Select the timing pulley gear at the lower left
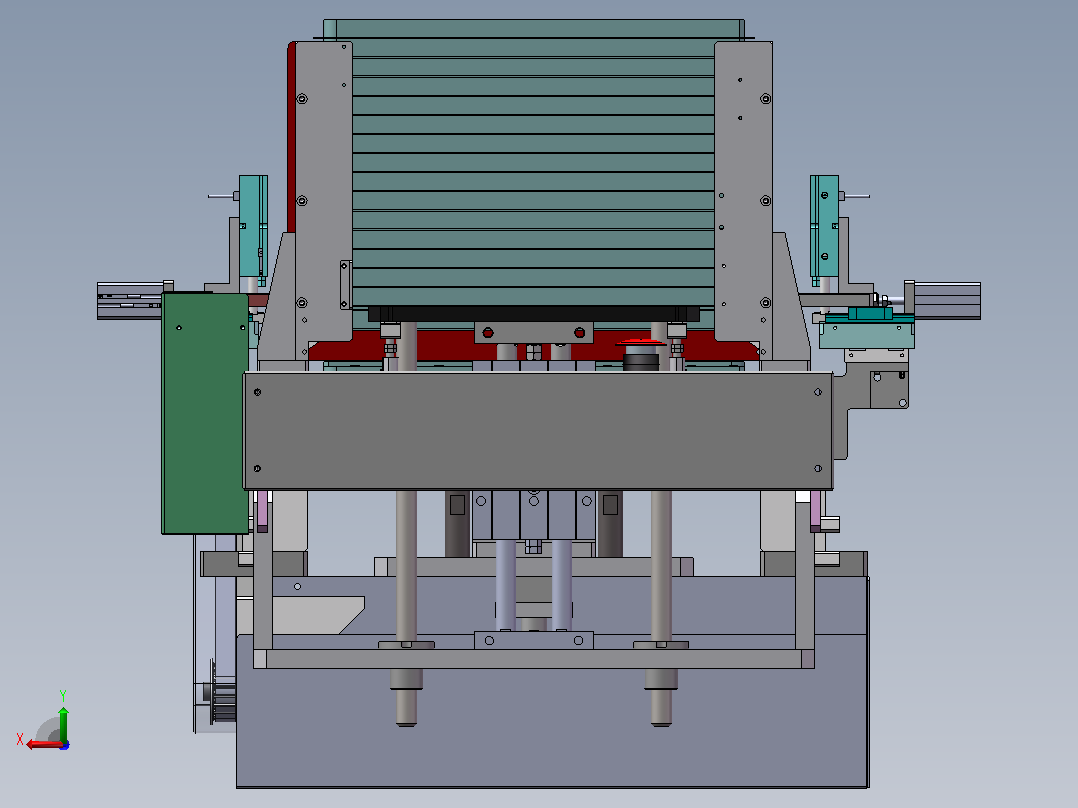The width and height of the screenshot is (1078, 808). coord(221,692)
